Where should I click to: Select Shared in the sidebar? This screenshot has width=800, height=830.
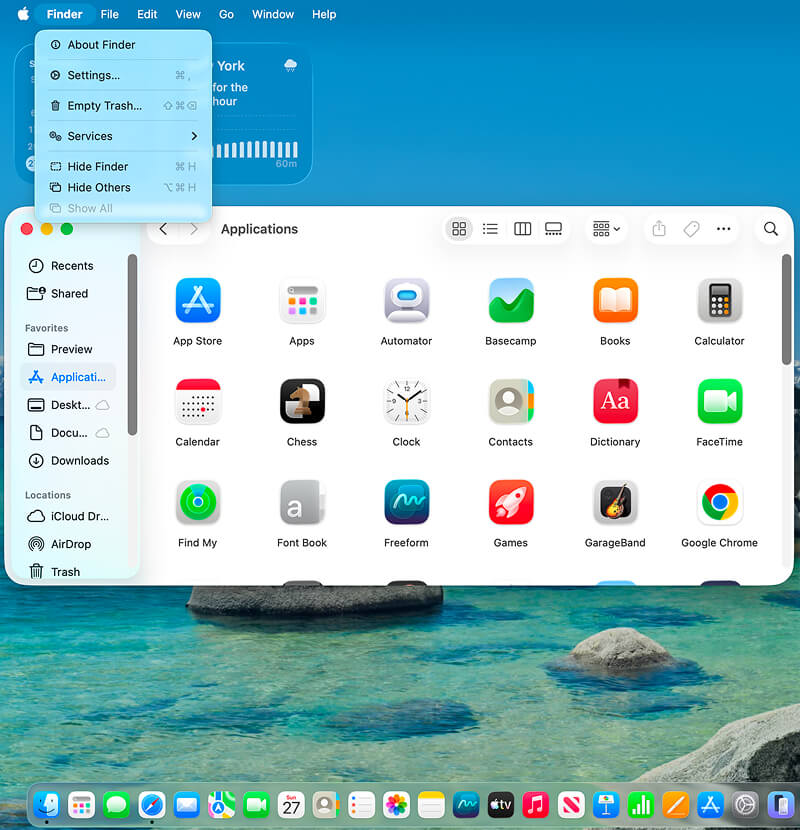(x=68, y=293)
